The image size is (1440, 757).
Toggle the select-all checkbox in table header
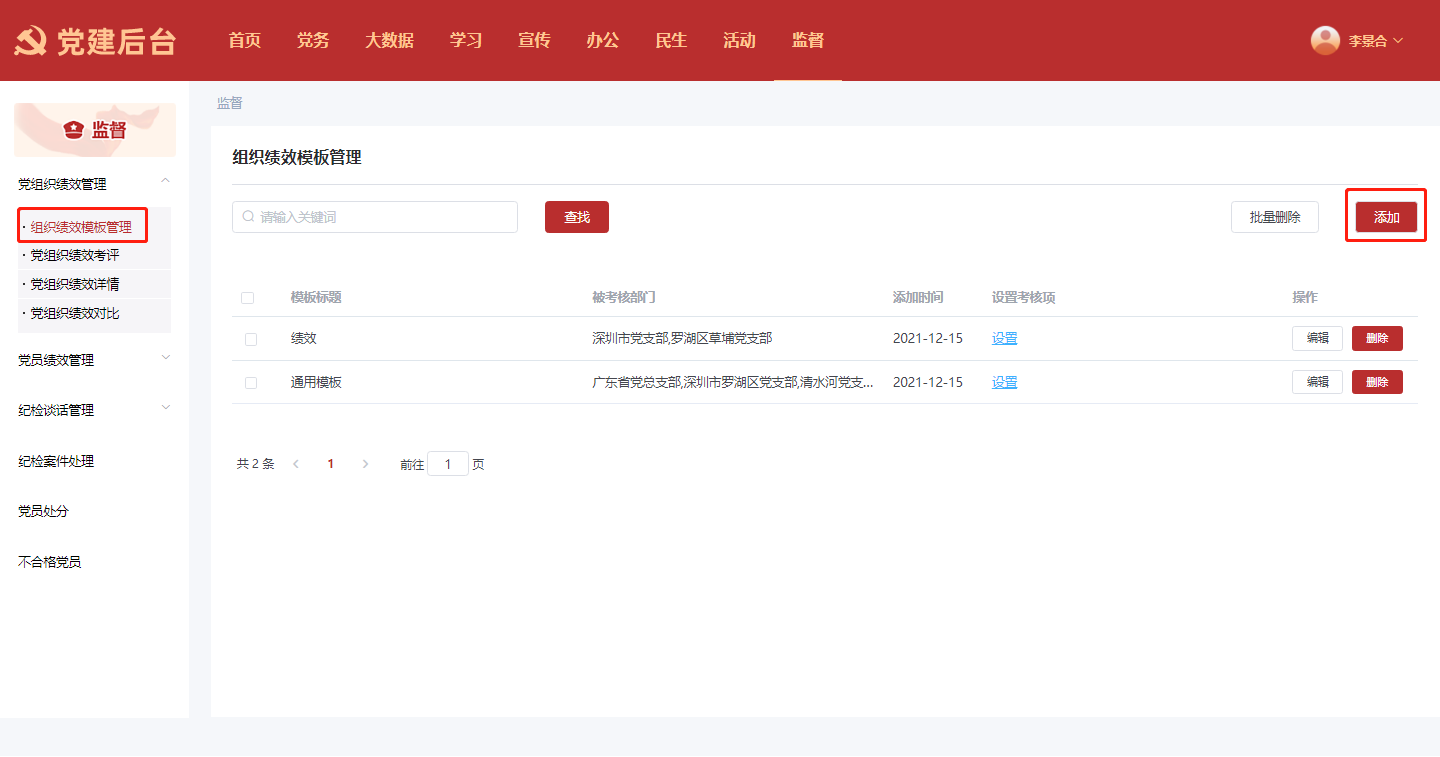click(248, 298)
